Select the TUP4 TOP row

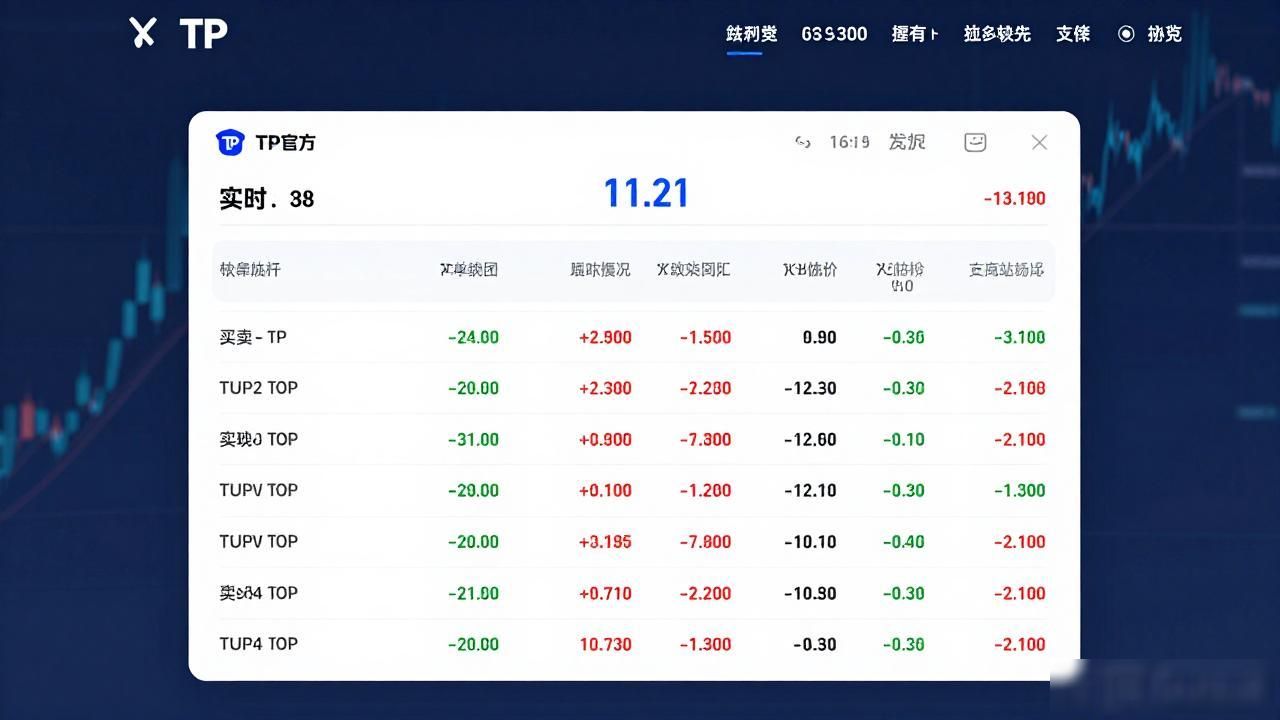[633, 644]
